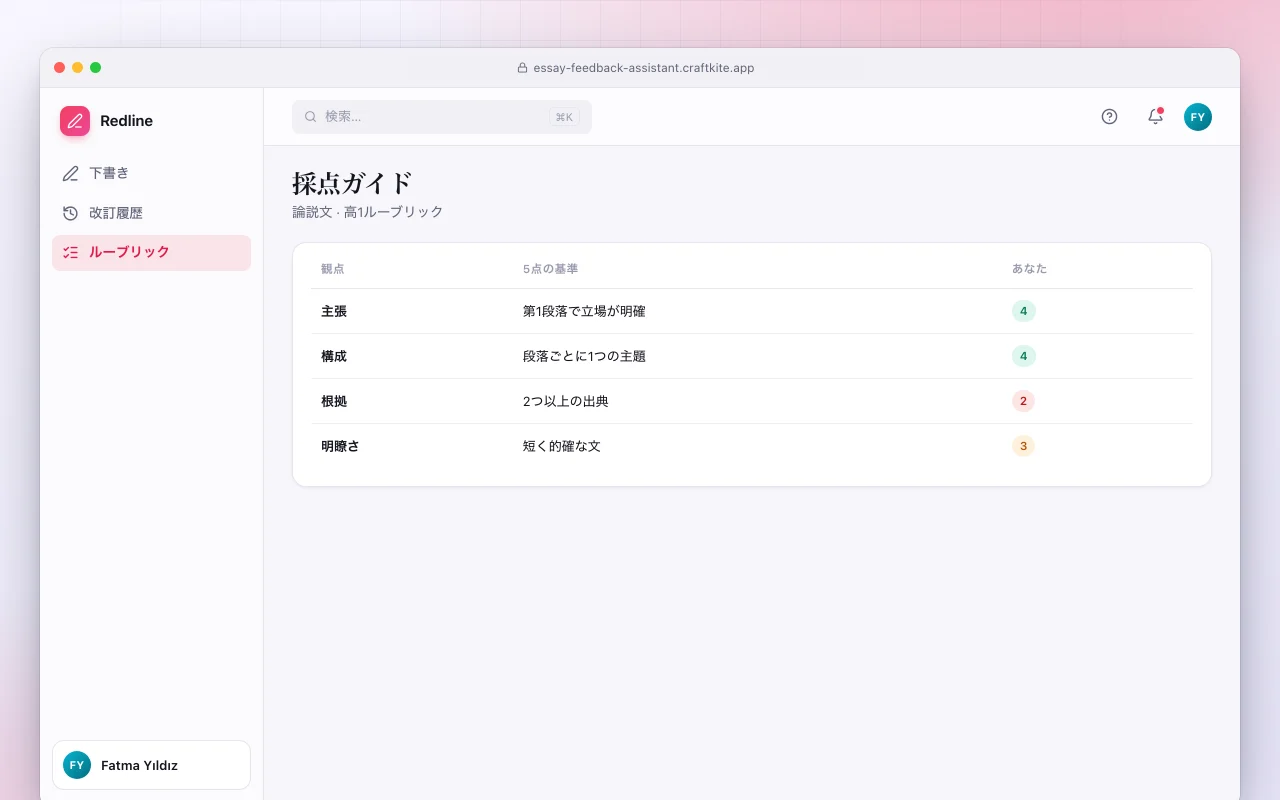Viewport: 1280px width, 800px height.
Task: Click the Redline app name
Action: tap(127, 121)
